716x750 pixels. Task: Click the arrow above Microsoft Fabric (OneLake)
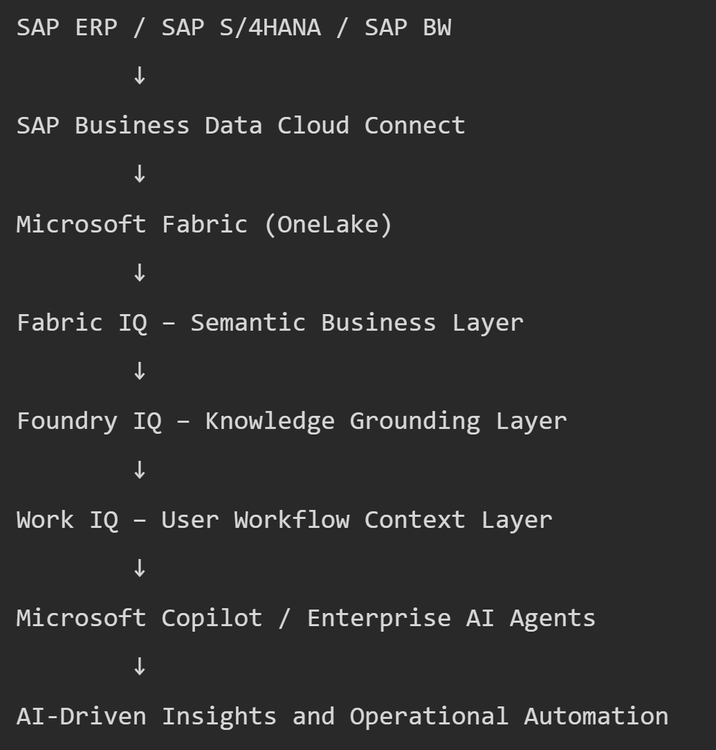[x=139, y=174]
